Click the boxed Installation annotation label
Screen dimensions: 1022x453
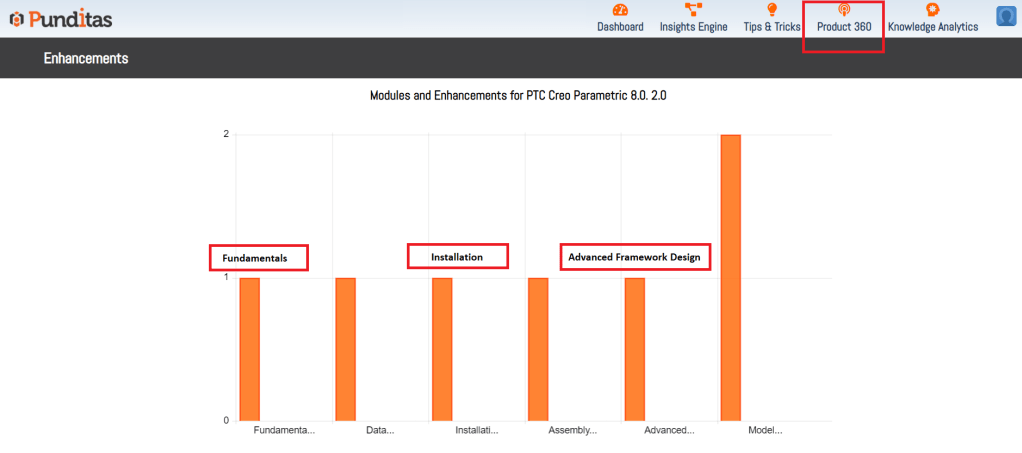point(457,257)
